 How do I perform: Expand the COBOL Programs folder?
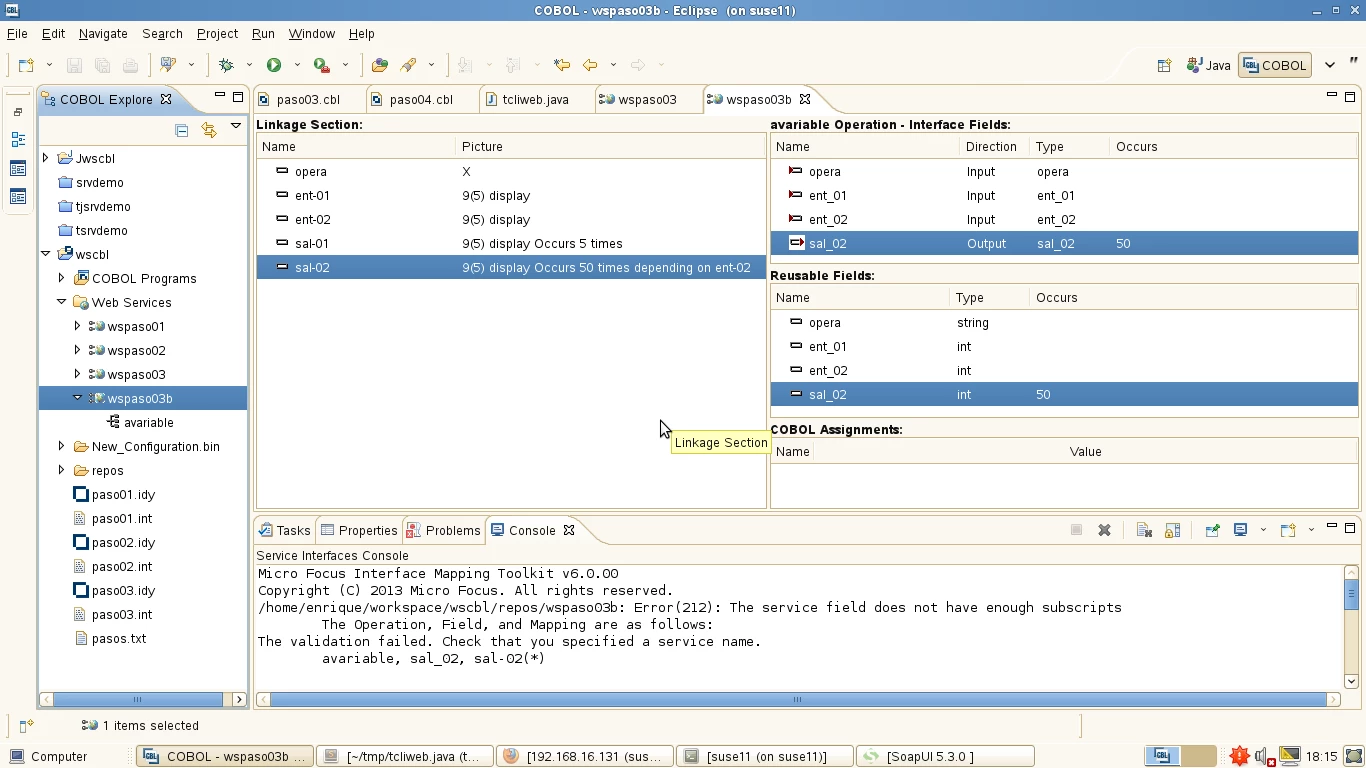click(61, 278)
